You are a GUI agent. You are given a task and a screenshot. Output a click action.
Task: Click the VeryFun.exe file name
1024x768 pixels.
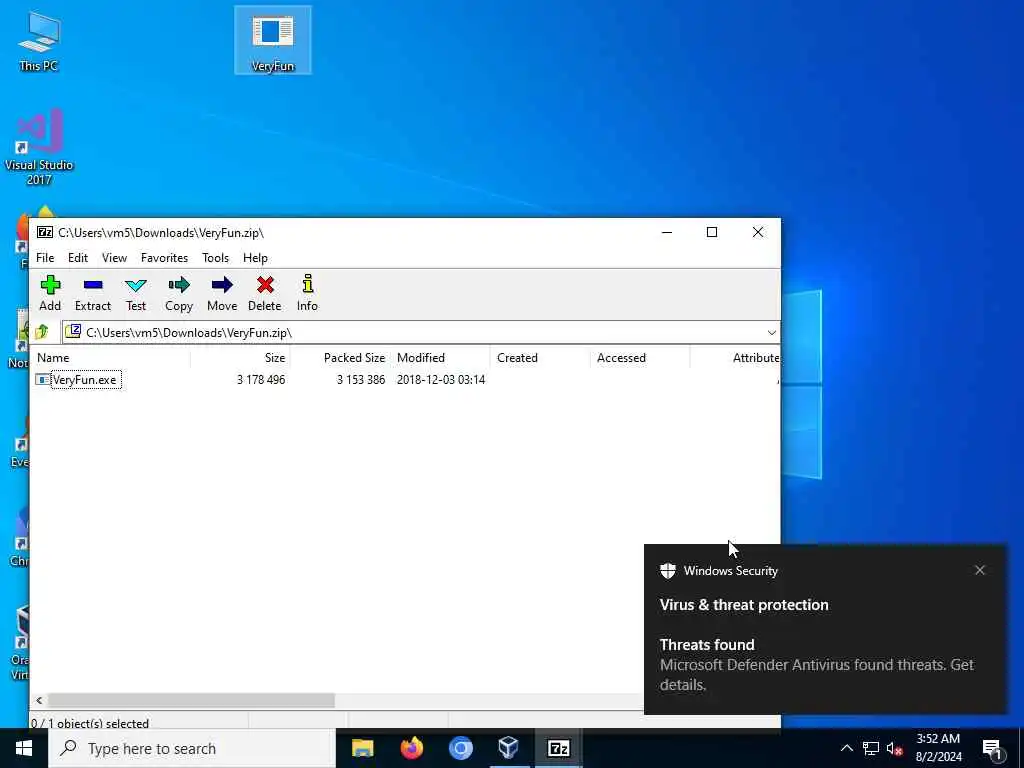tap(84, 379)
